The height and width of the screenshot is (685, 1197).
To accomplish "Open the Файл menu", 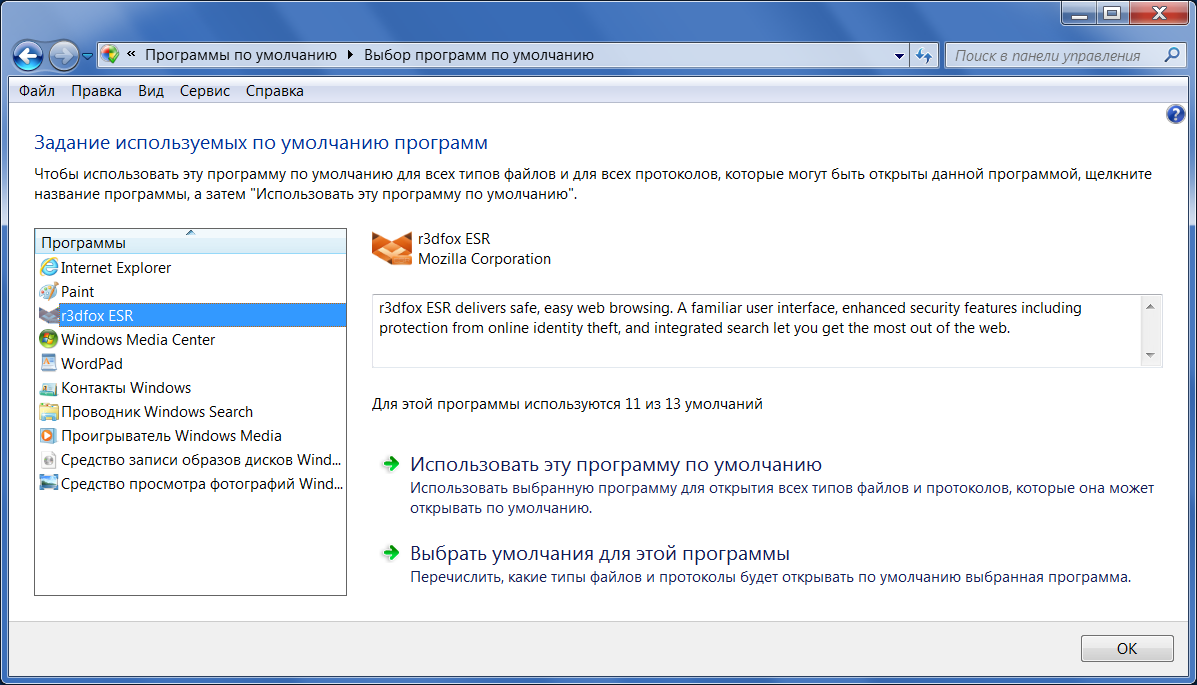I will (37, 91).
